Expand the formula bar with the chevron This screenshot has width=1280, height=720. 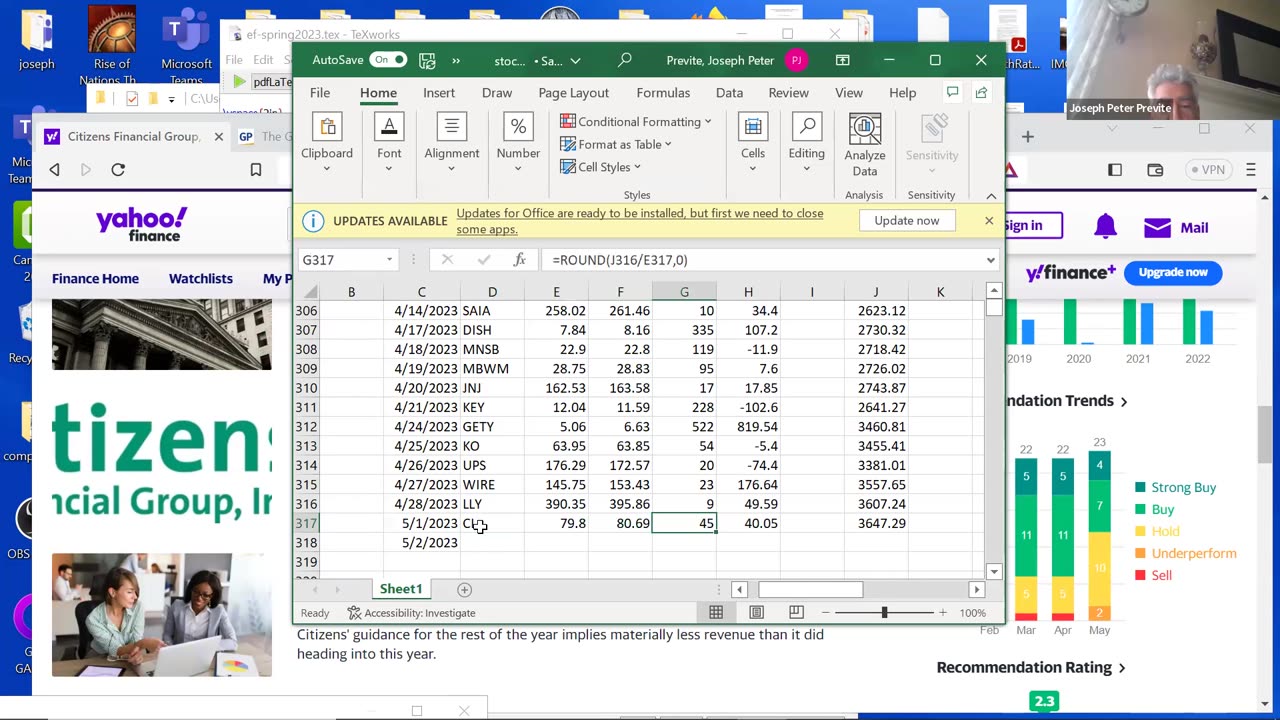pos(991,260)
